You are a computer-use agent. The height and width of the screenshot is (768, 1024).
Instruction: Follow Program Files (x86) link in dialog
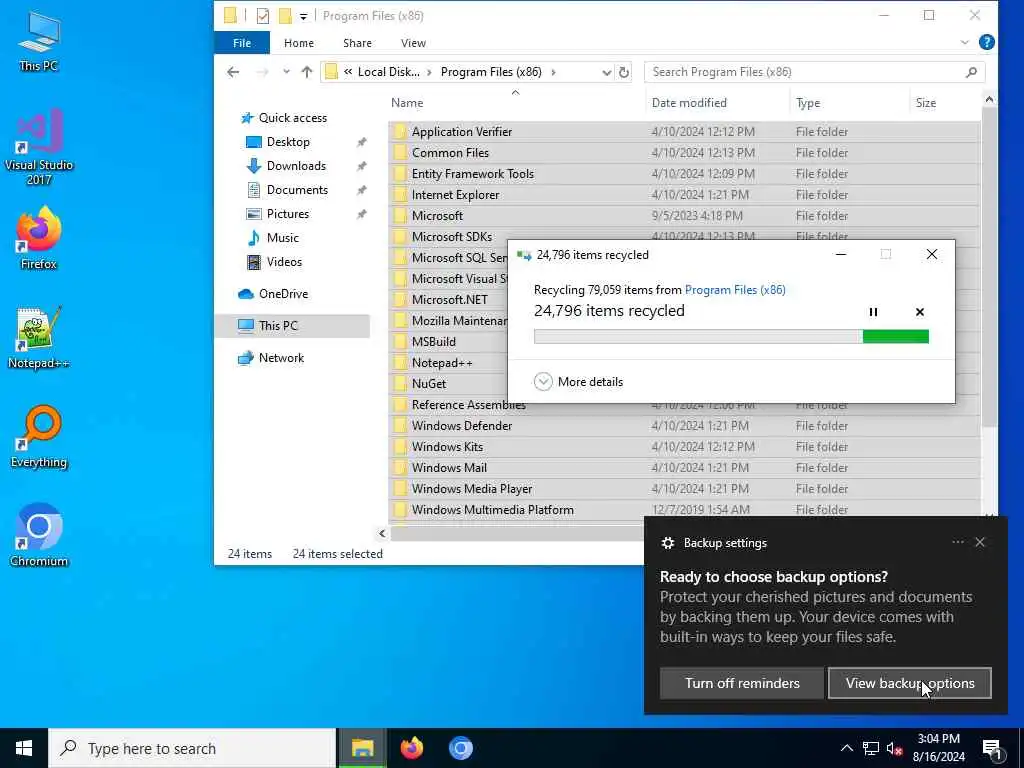point(735,290)
